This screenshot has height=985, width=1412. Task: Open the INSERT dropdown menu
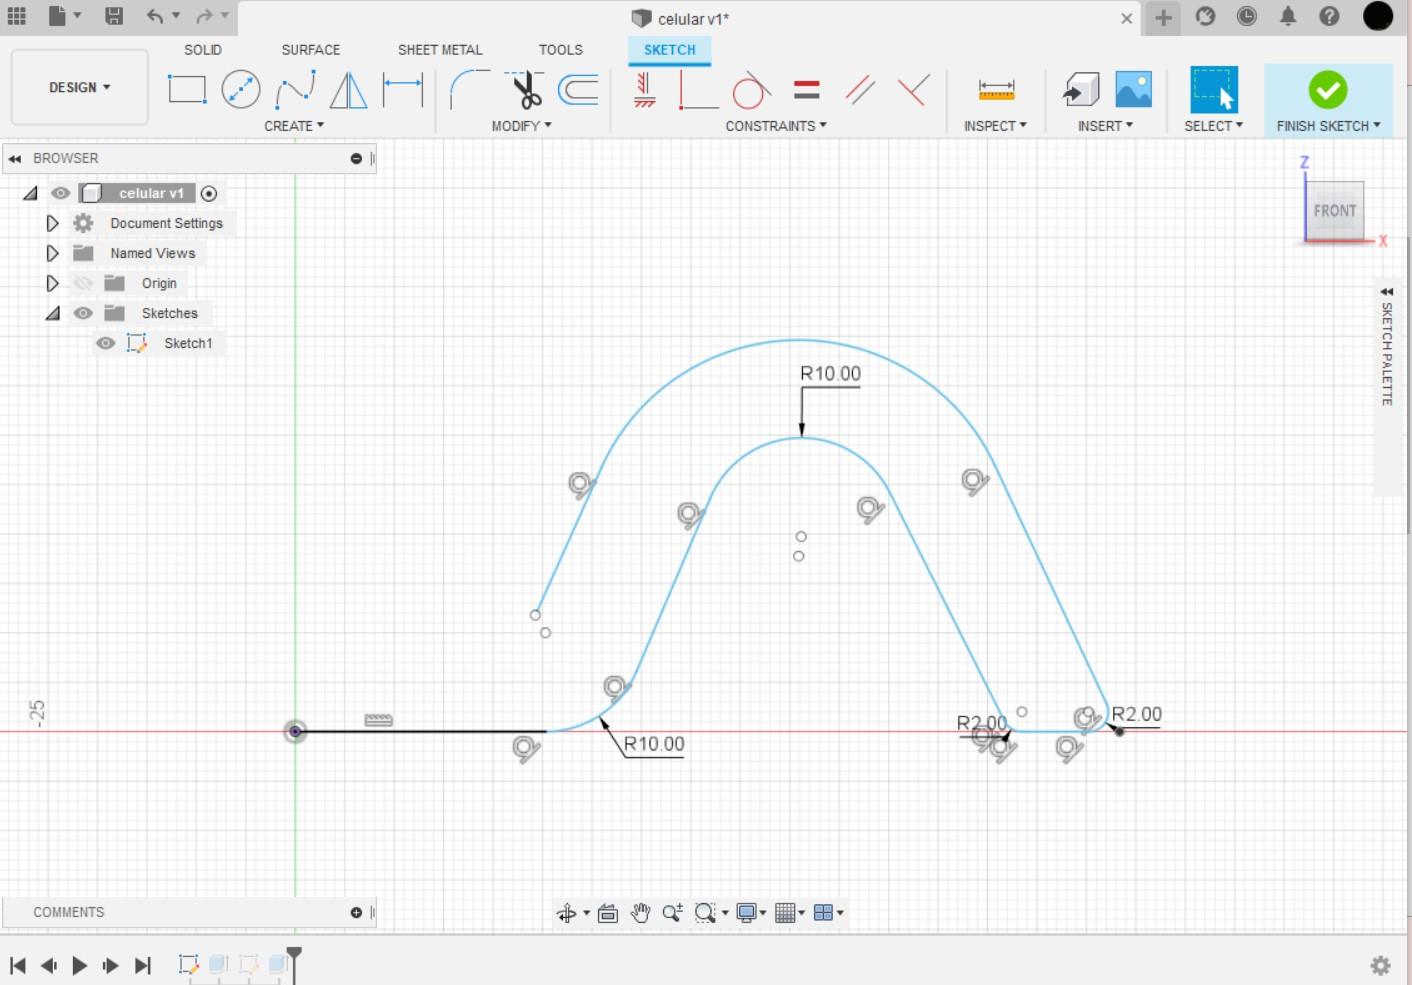point(1105,126)
